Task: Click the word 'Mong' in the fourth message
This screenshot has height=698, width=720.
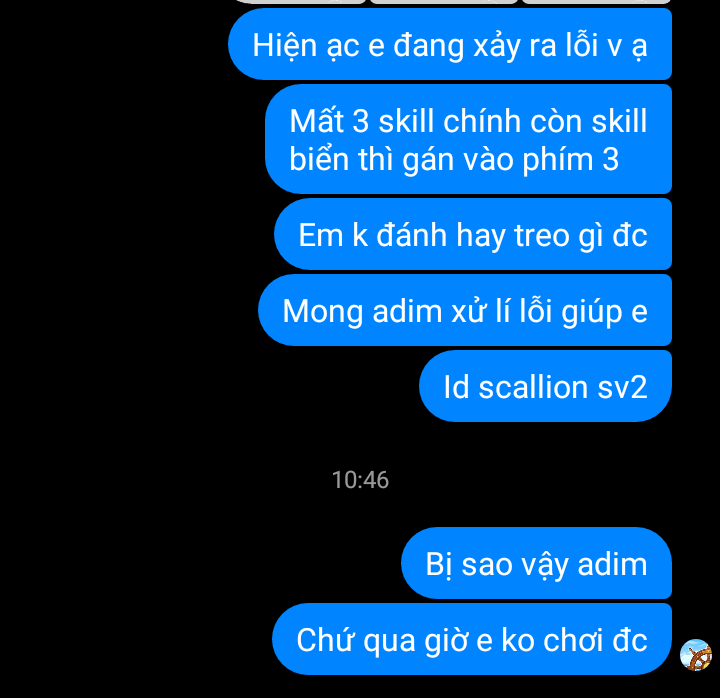Action: 323,312
